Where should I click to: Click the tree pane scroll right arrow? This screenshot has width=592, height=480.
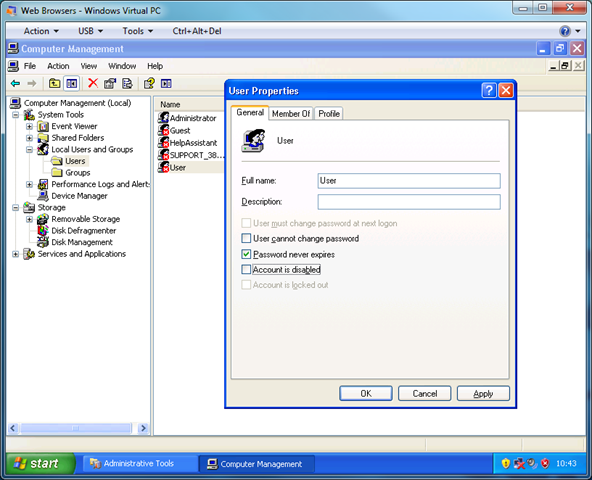[143, 428]
